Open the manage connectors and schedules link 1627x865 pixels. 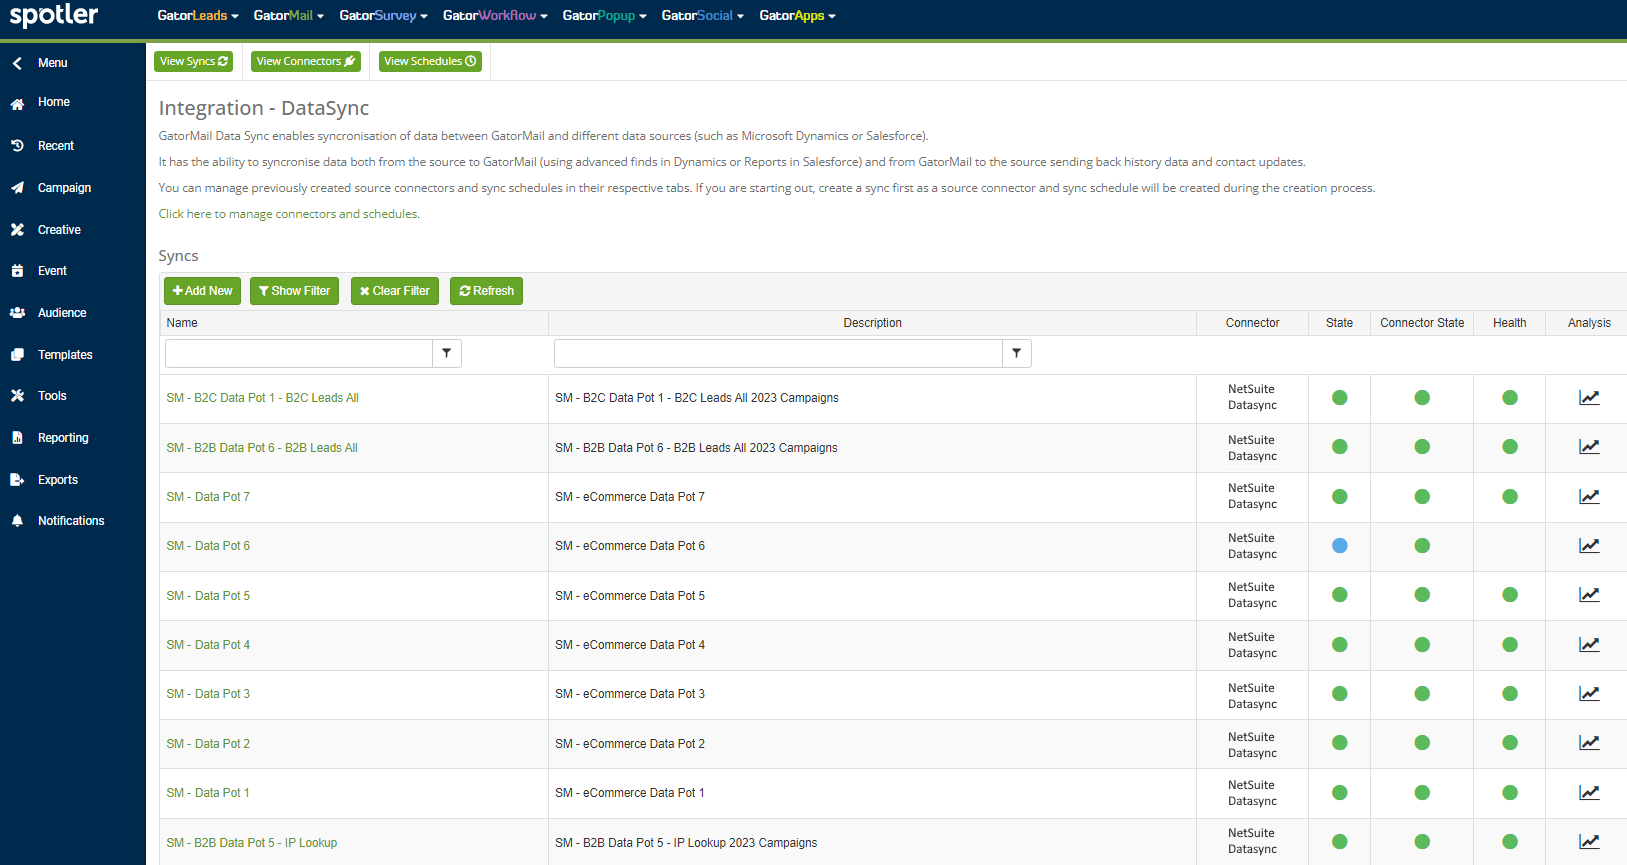pos(289,214)
